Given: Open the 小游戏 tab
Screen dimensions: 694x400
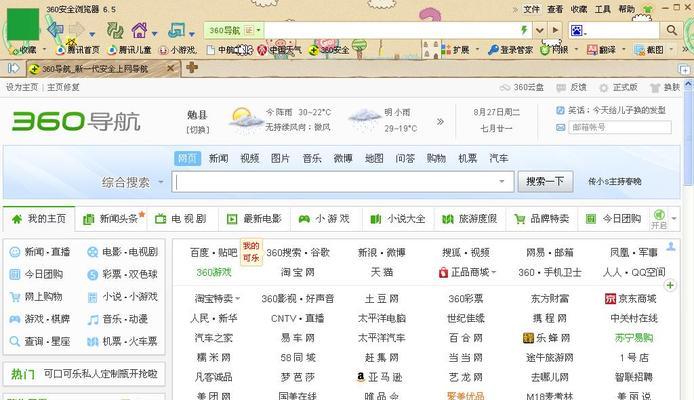Looking at the screenshot, I should click(x=326, y=219).
